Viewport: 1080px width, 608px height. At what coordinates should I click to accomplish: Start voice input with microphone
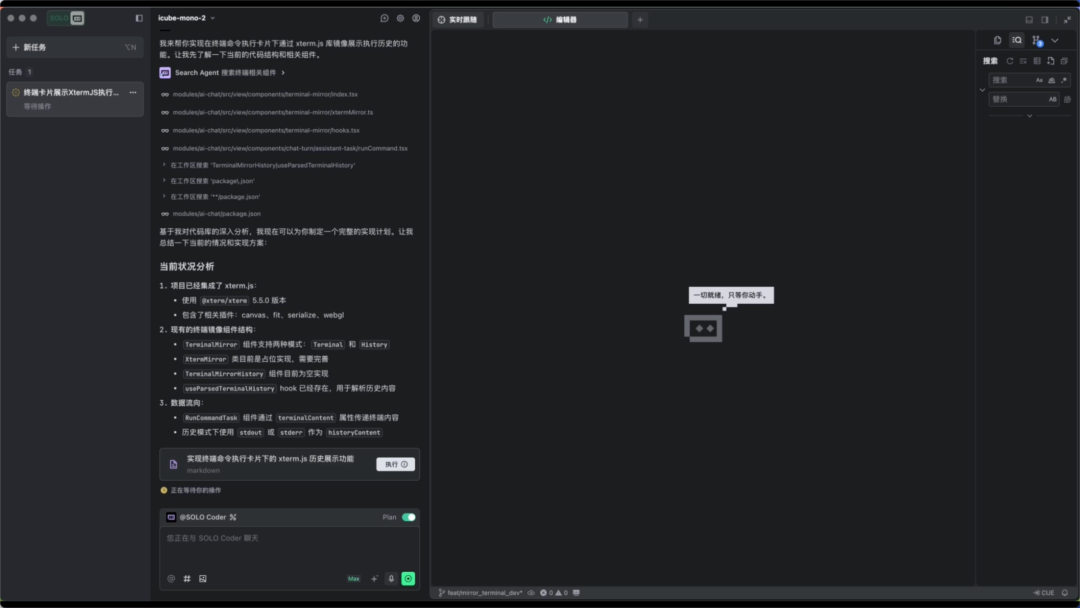[391, 579]
